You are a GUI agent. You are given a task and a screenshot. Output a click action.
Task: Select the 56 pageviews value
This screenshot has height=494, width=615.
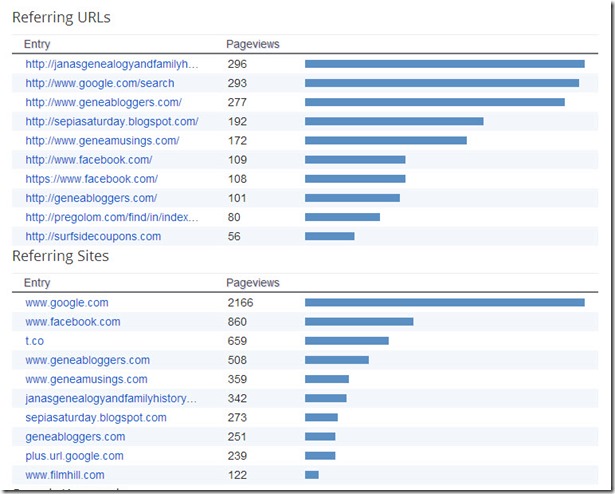(234, 237)
